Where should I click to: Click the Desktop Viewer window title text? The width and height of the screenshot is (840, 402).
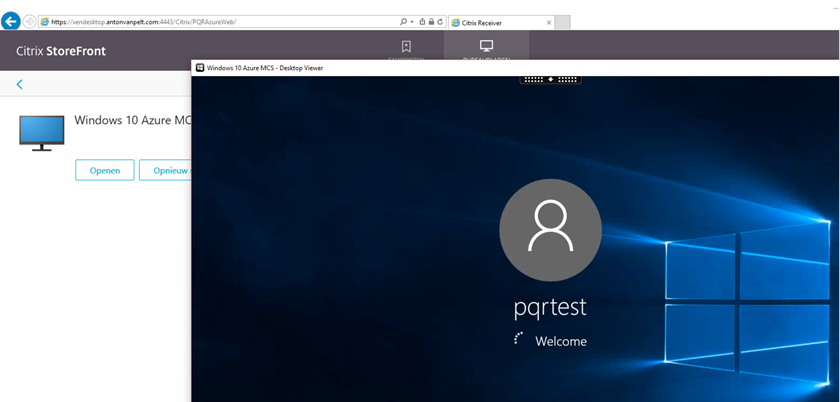pyautogui.click(x=265, y=68)
